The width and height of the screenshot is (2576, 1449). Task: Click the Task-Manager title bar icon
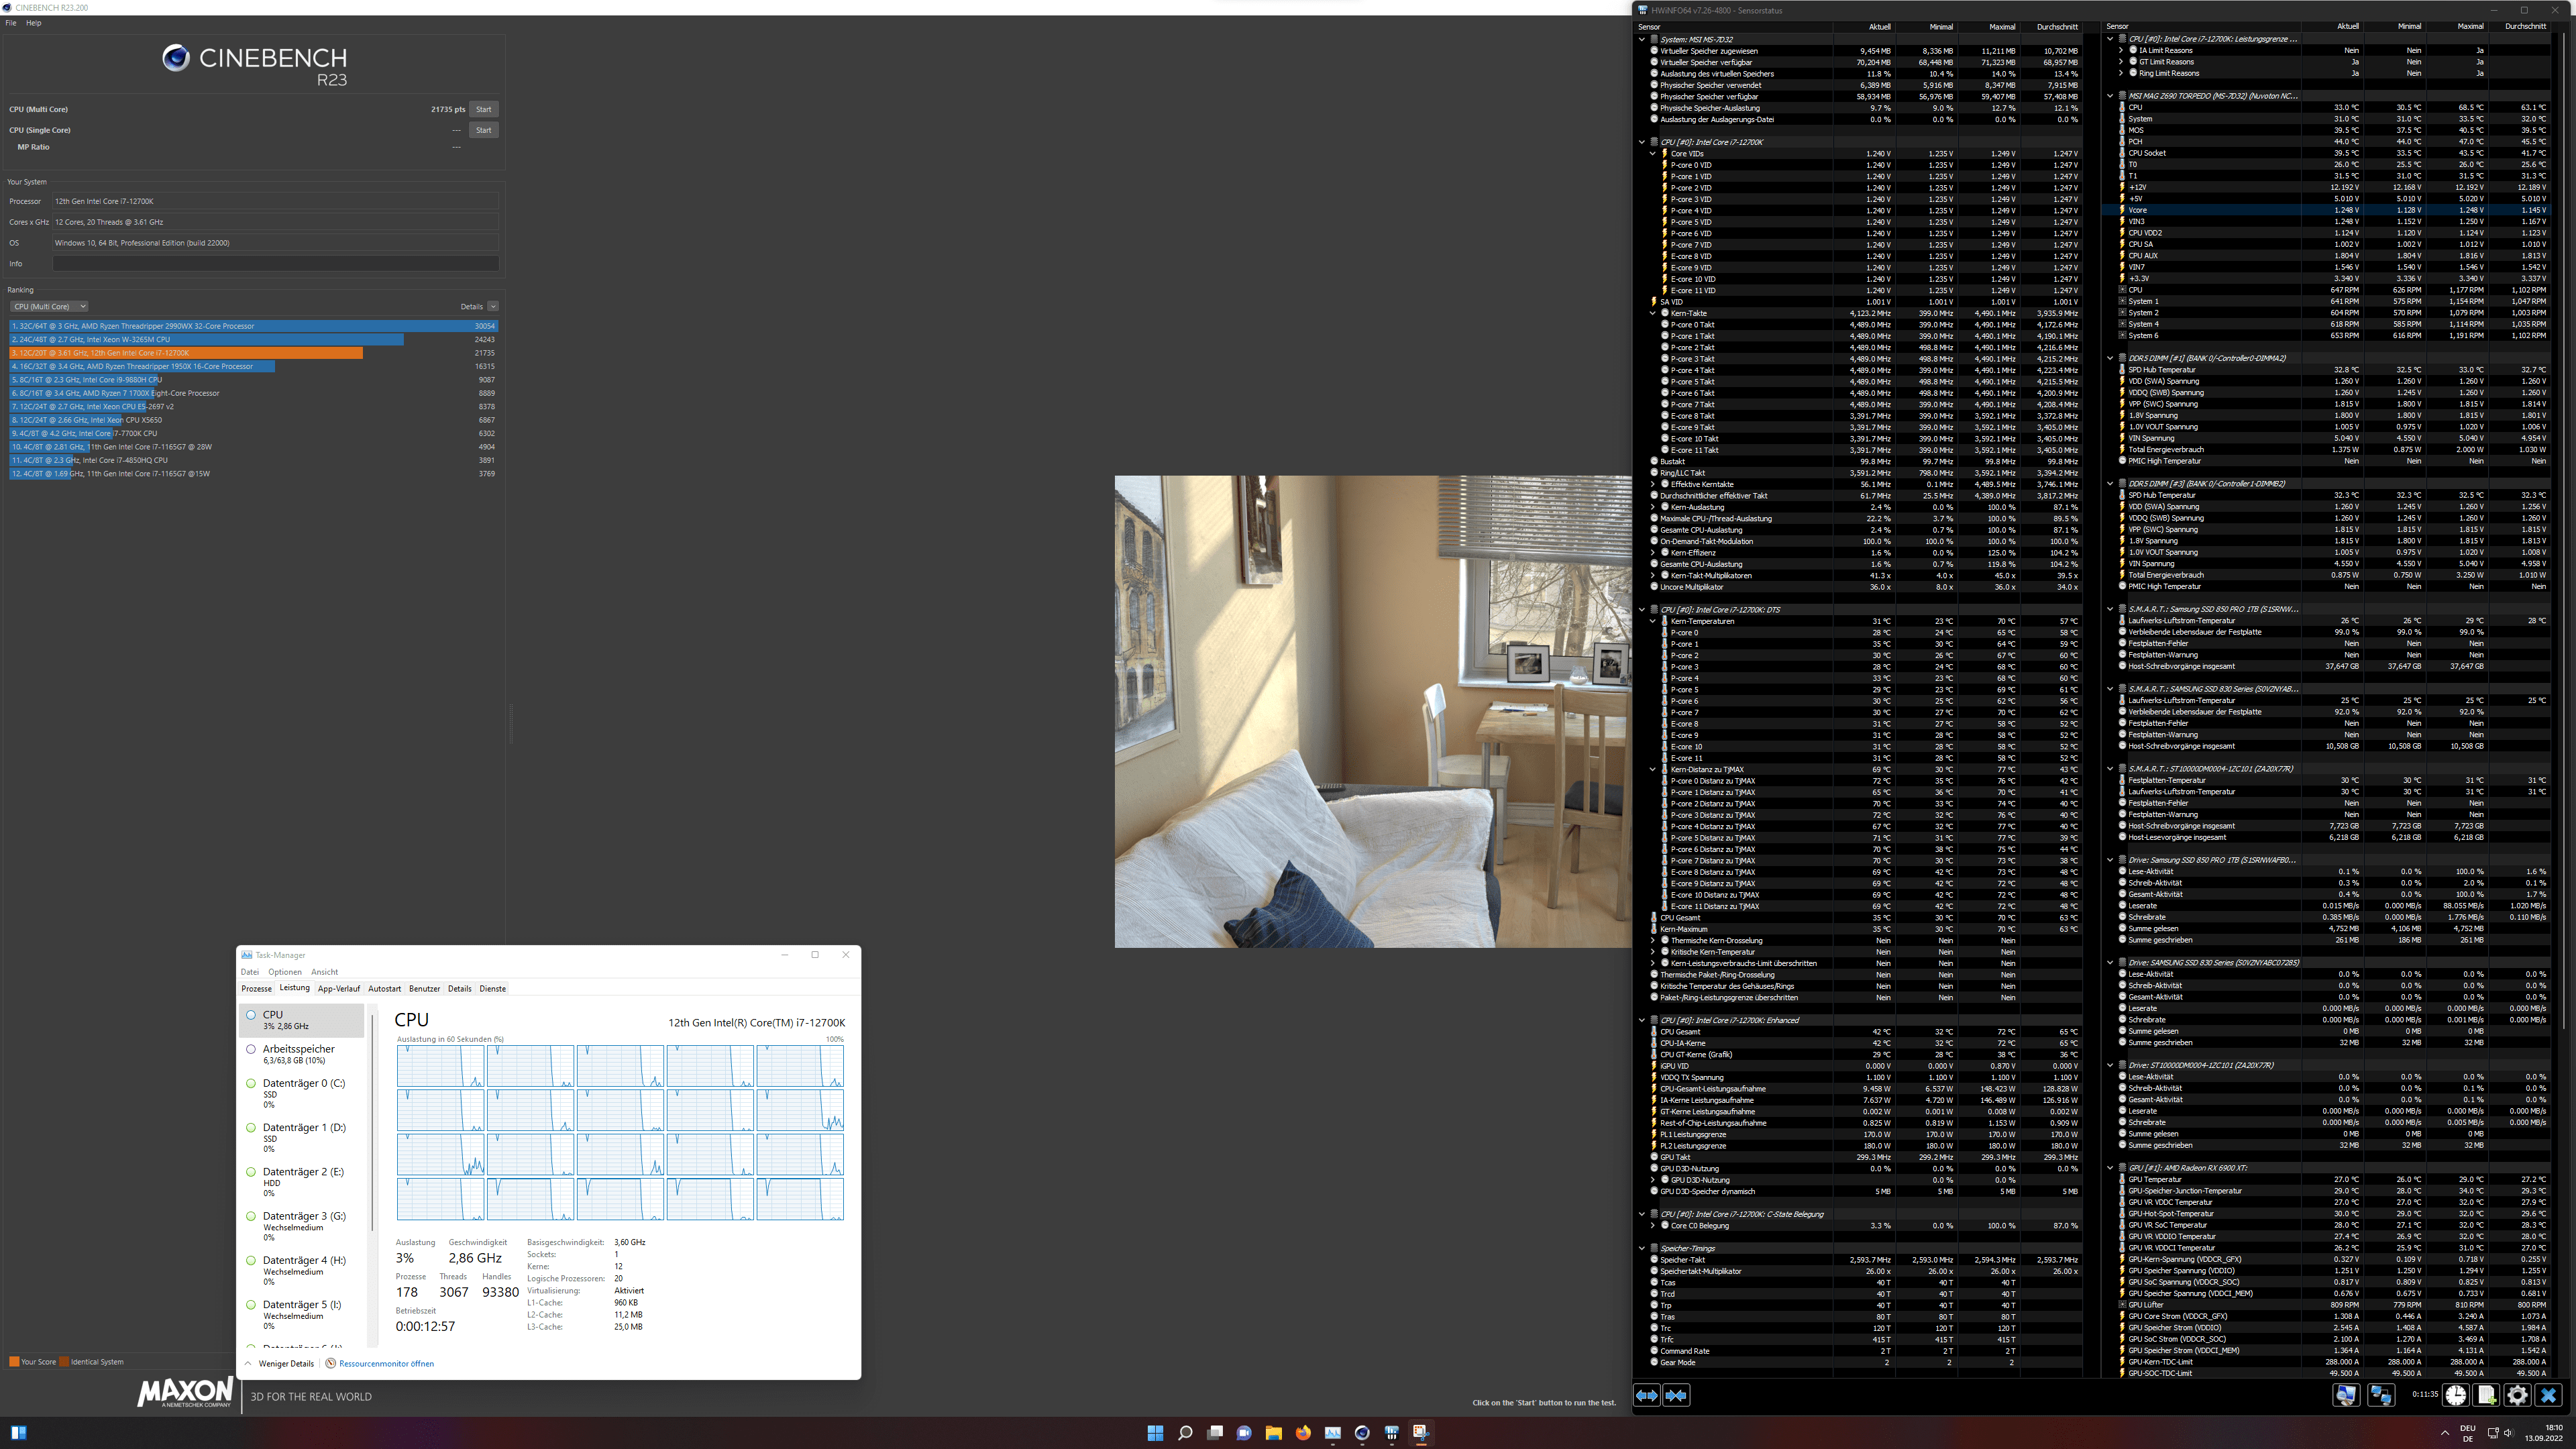247,954
